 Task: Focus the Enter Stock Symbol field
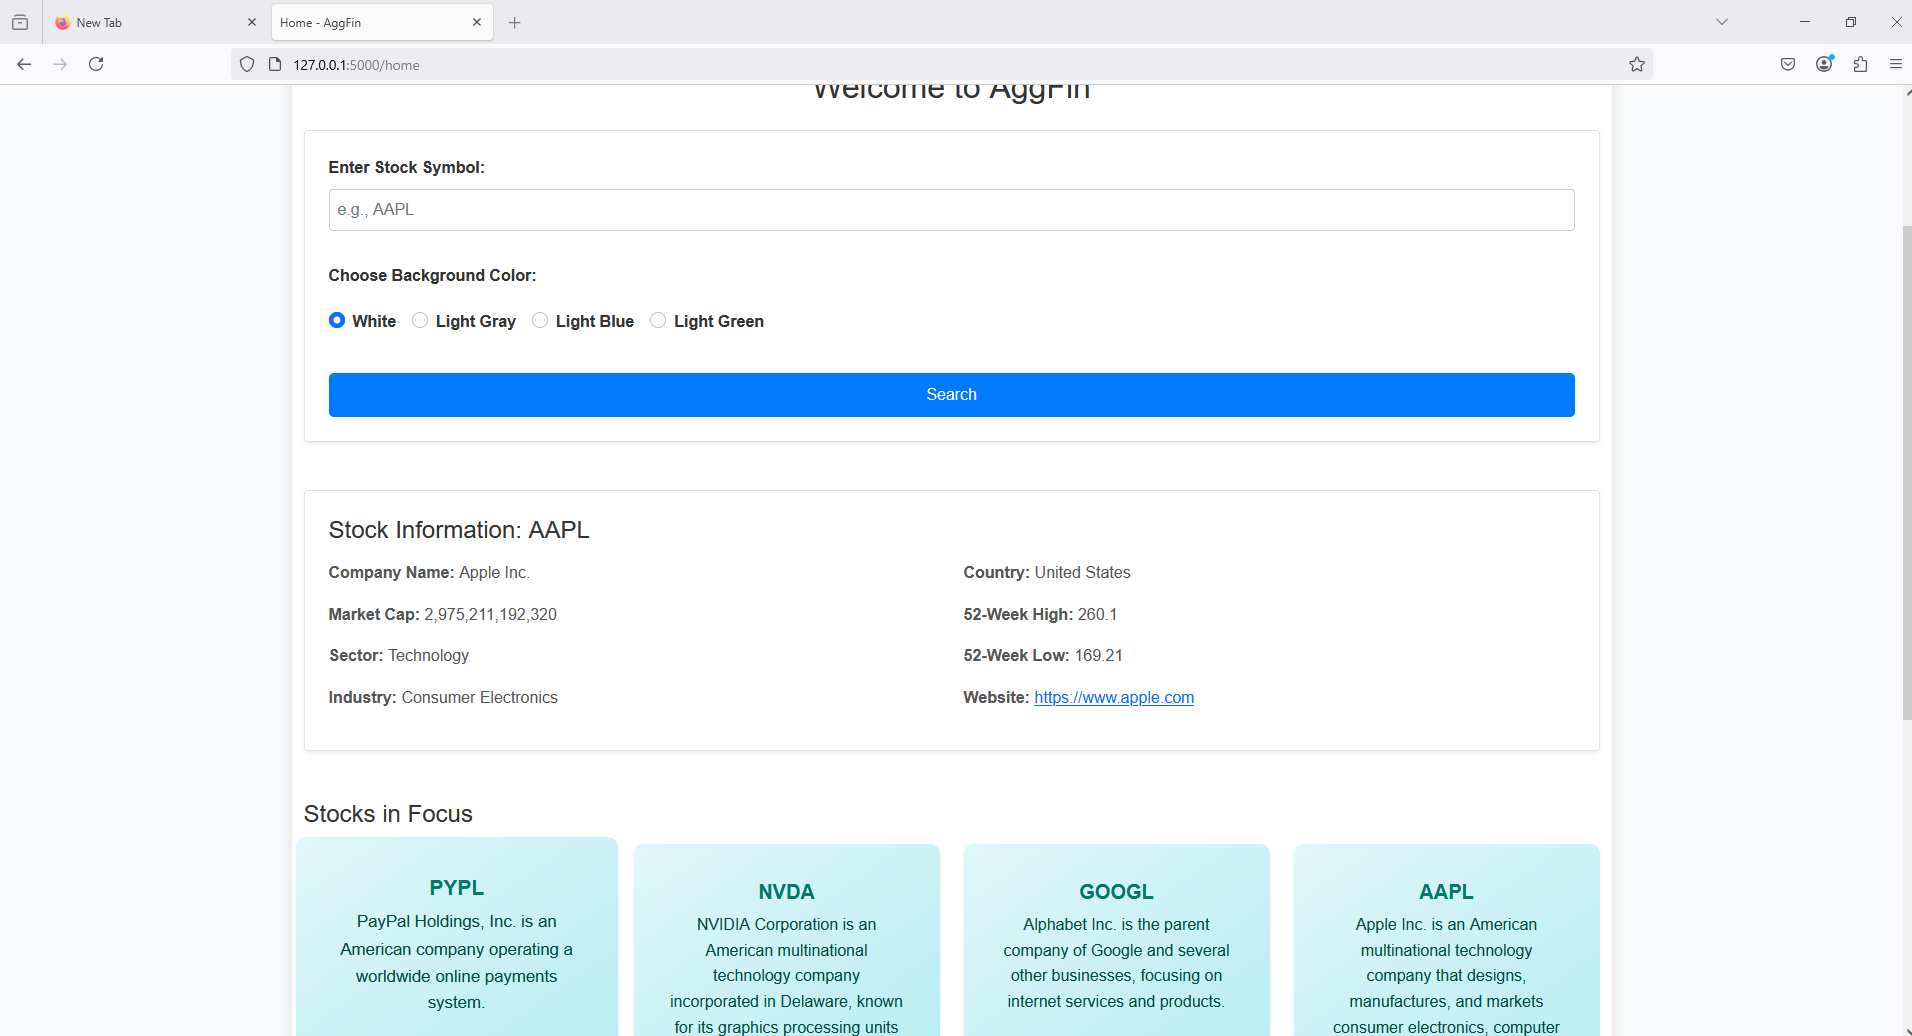(951, 210)
